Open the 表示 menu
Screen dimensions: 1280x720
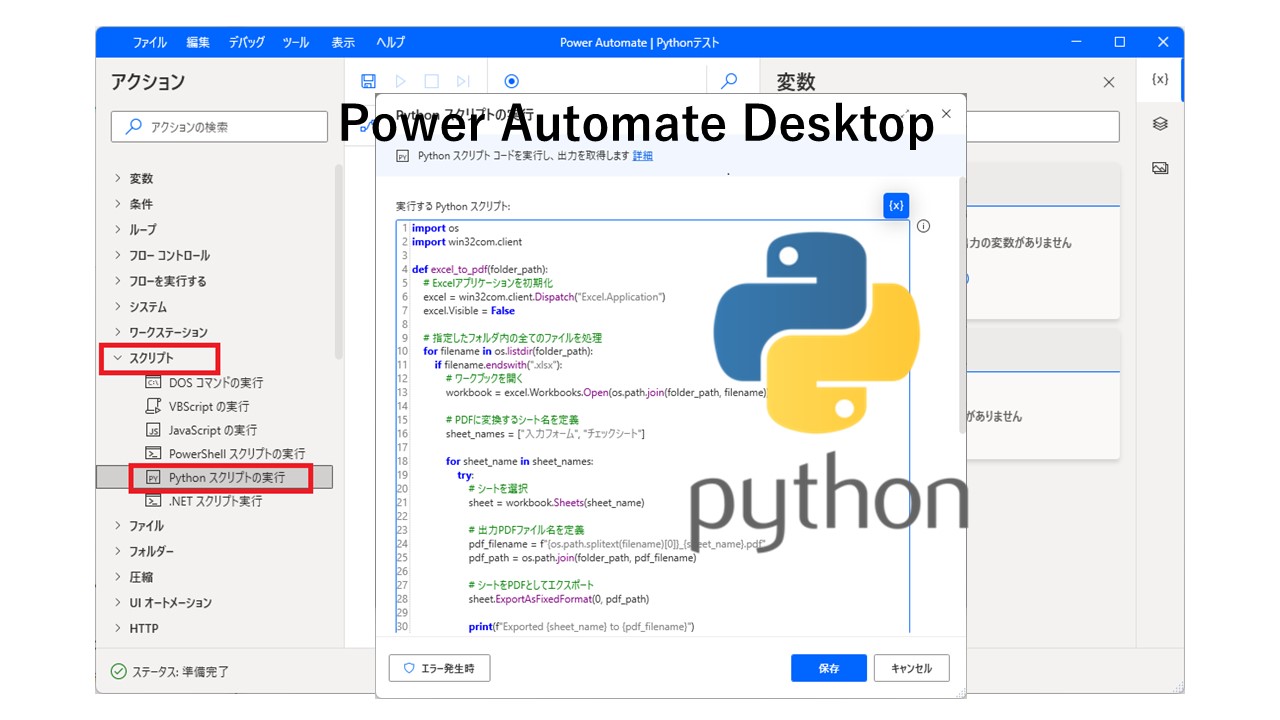pyautogui.click(x=342, y=42)
